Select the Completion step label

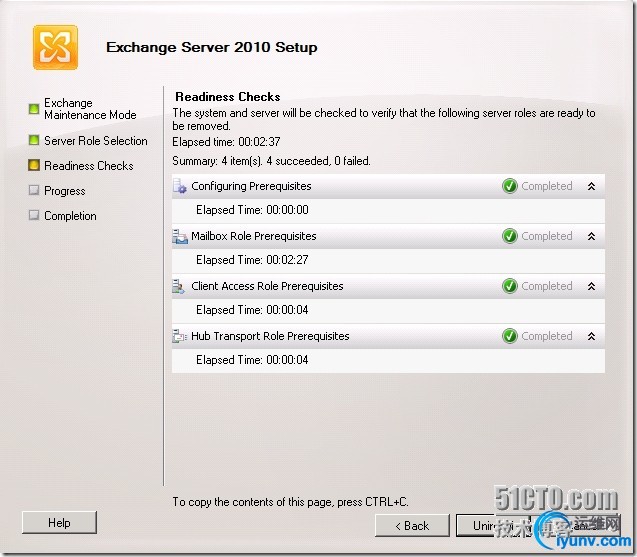point(70,216)
